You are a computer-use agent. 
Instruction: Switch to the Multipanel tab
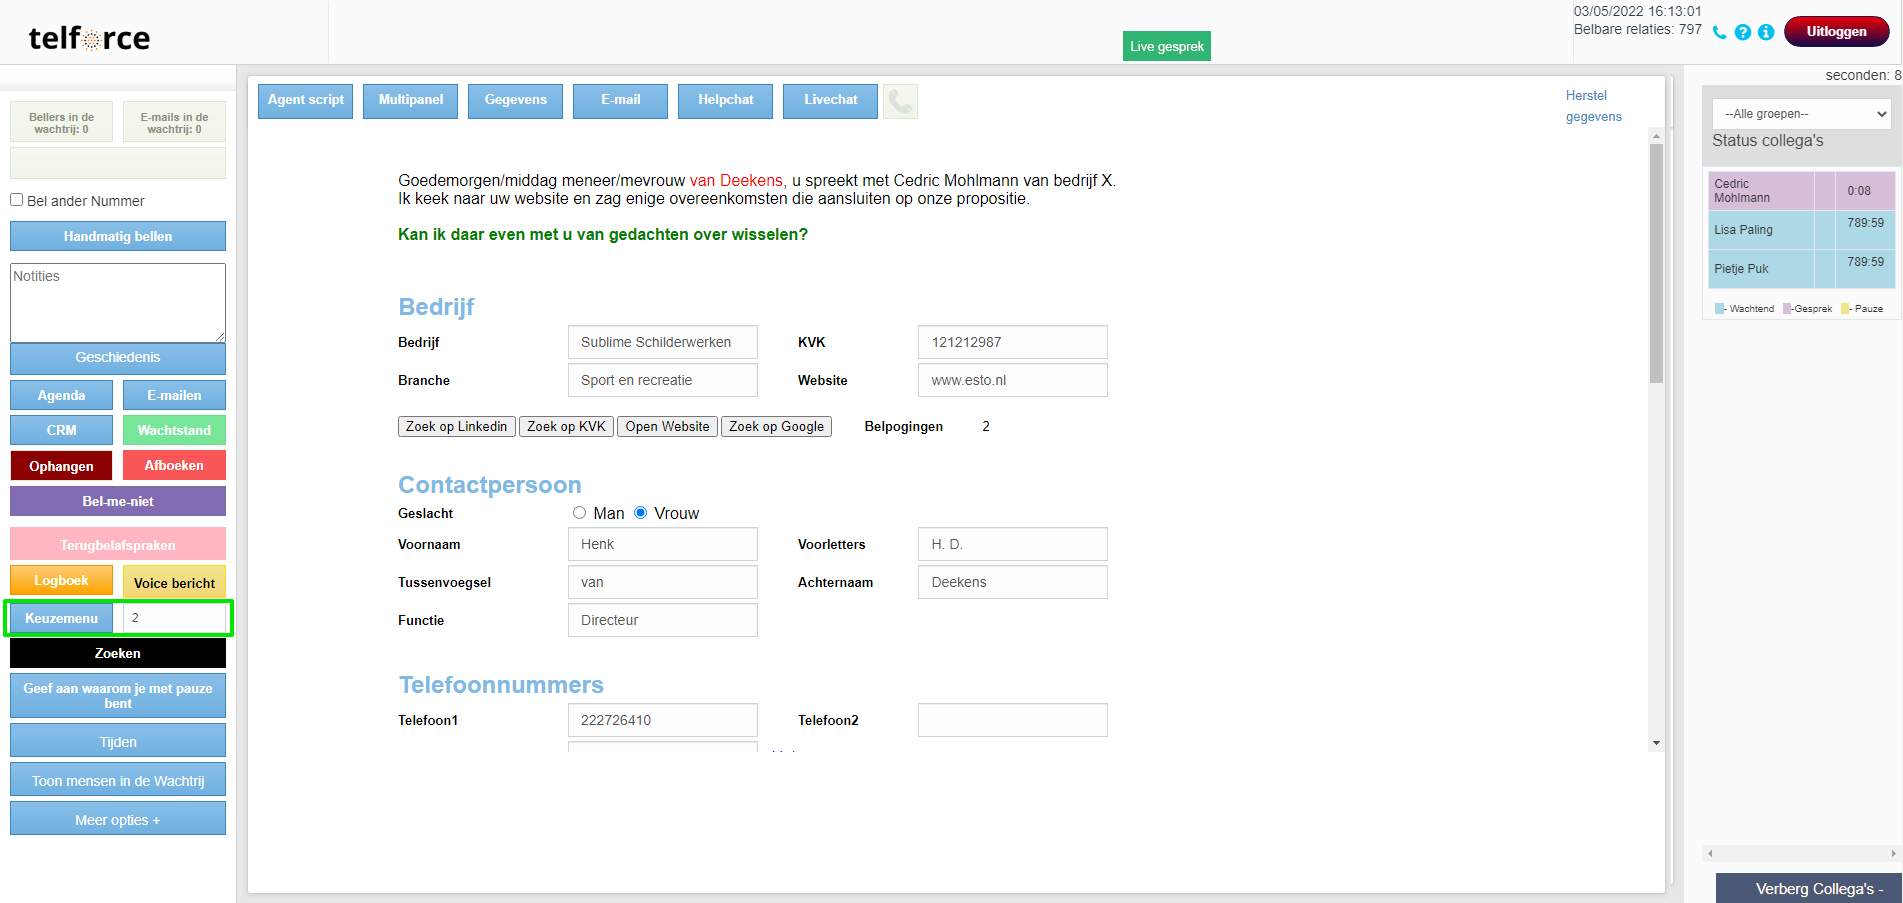coord(411,100)
